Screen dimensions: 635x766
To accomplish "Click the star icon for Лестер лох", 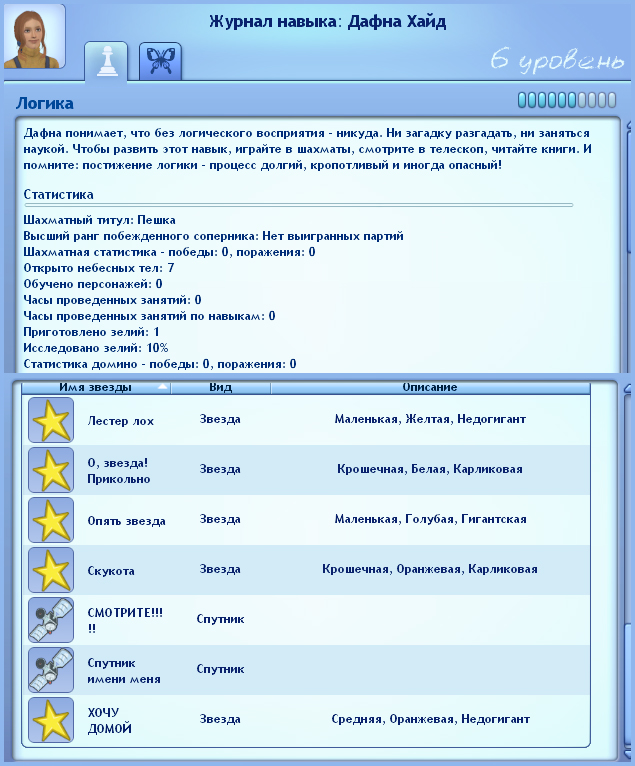I will tap(51, 420).
